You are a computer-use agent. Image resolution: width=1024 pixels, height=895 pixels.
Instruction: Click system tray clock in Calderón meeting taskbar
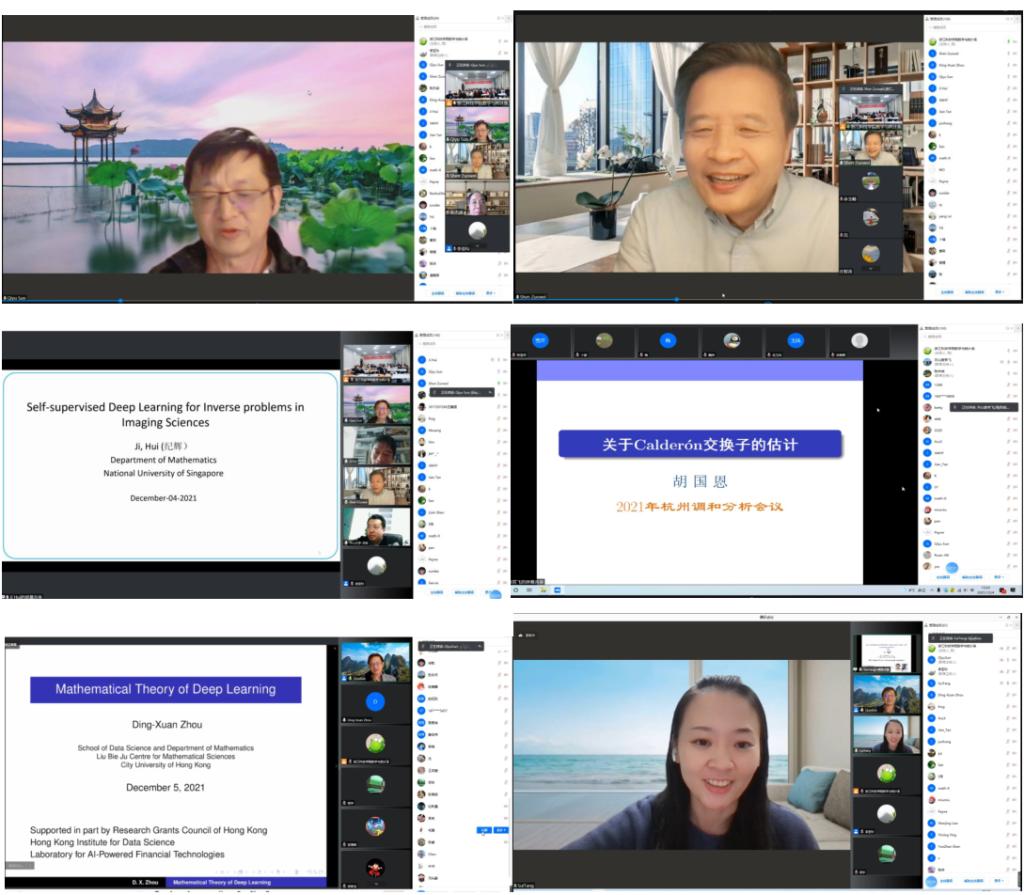pyautogui.click(x=986, y=591)
